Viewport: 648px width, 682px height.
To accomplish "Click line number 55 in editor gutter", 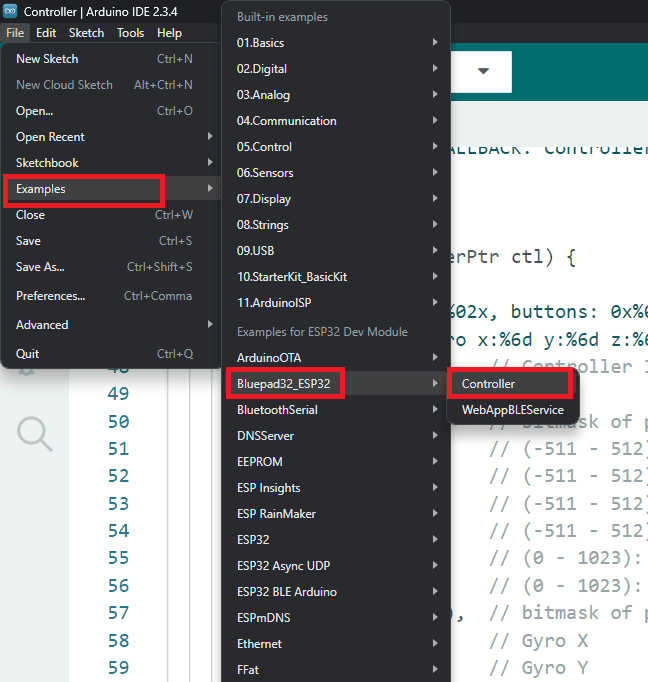I will [118, 558].
